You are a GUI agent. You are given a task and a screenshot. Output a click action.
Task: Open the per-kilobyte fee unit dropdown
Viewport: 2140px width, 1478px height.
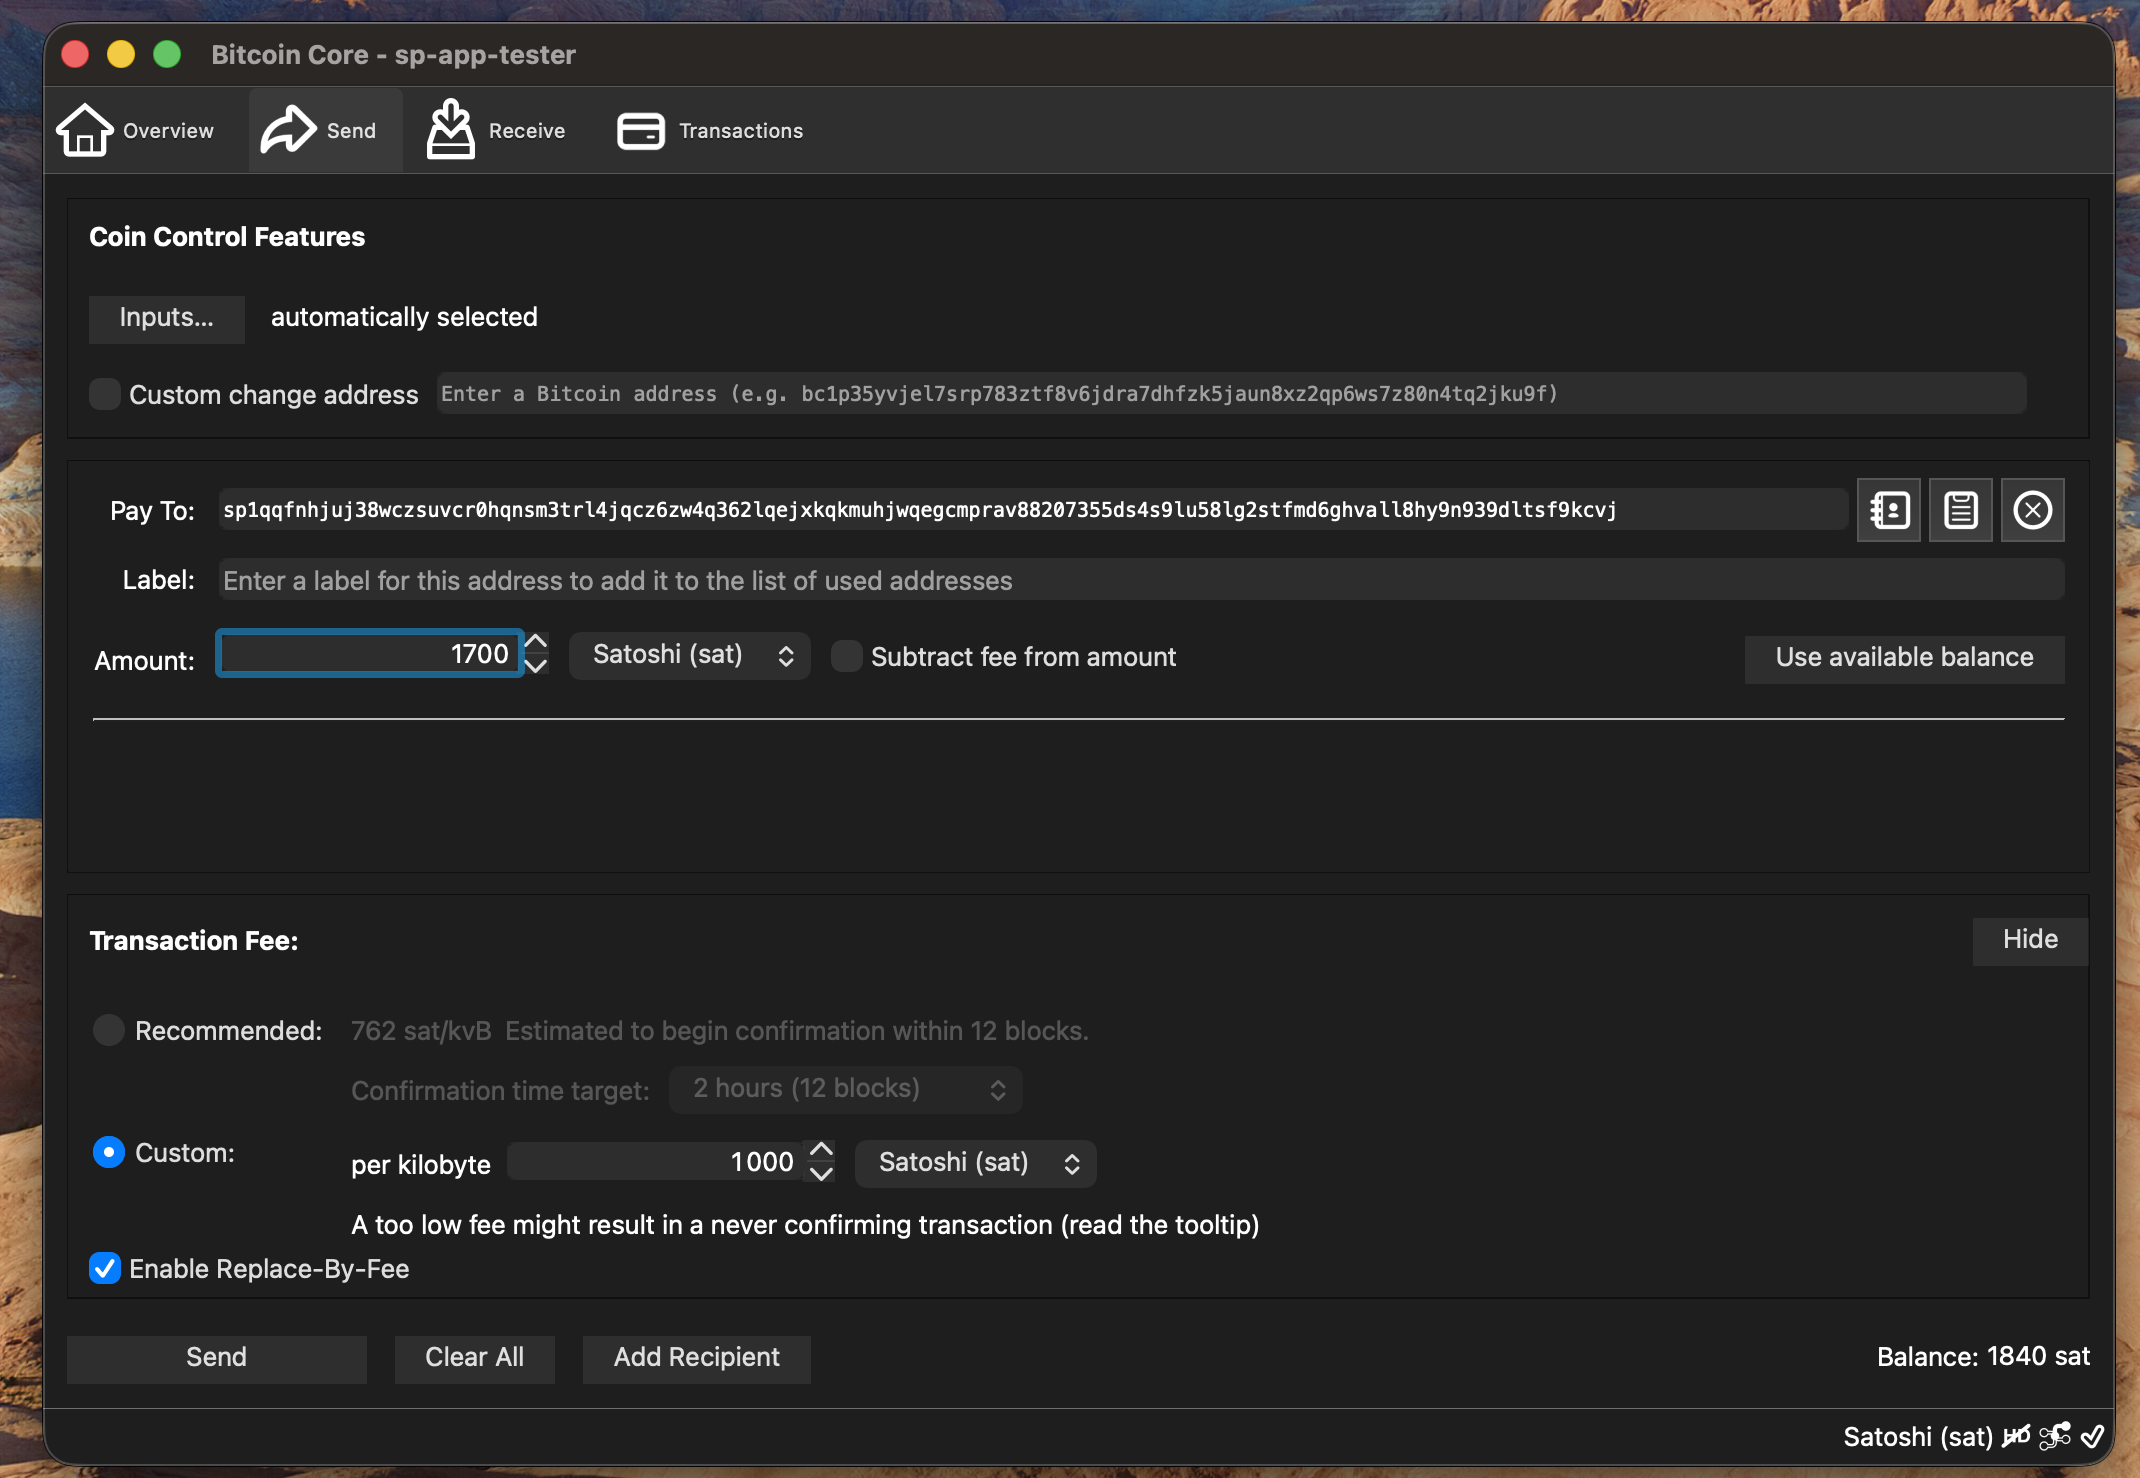coord(975,1163)
